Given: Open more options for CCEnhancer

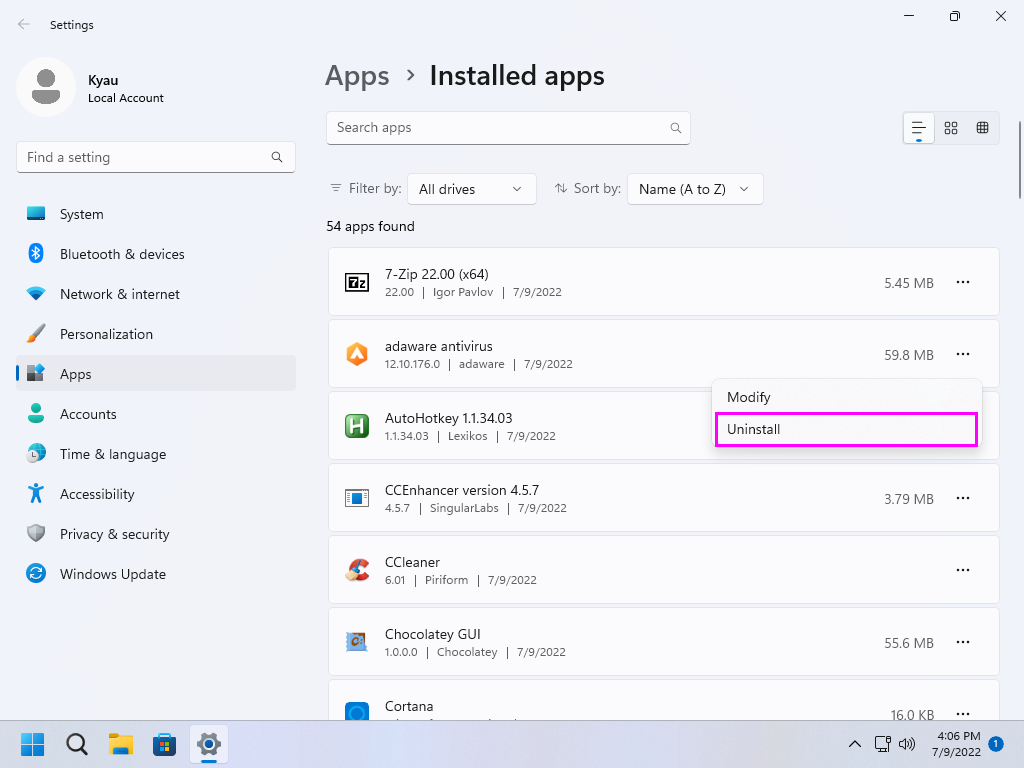Looking at the screenshot, I should tap(963, 498).
